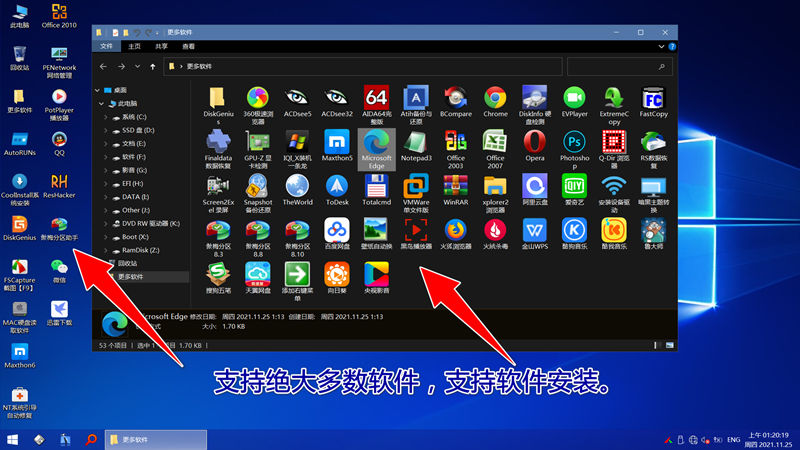The width and height of the screenshot is (800, 450).
Task: Open Office 2010 desktop shortcut
Action: tap(59, 16)
